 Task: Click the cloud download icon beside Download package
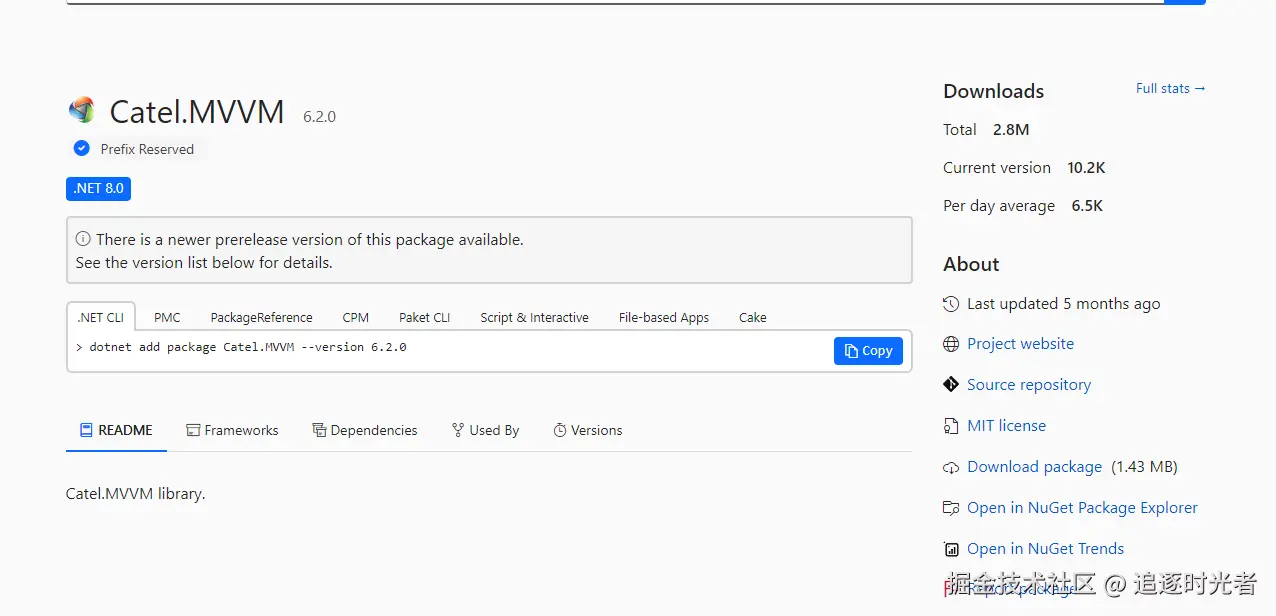tap(951, 467)
